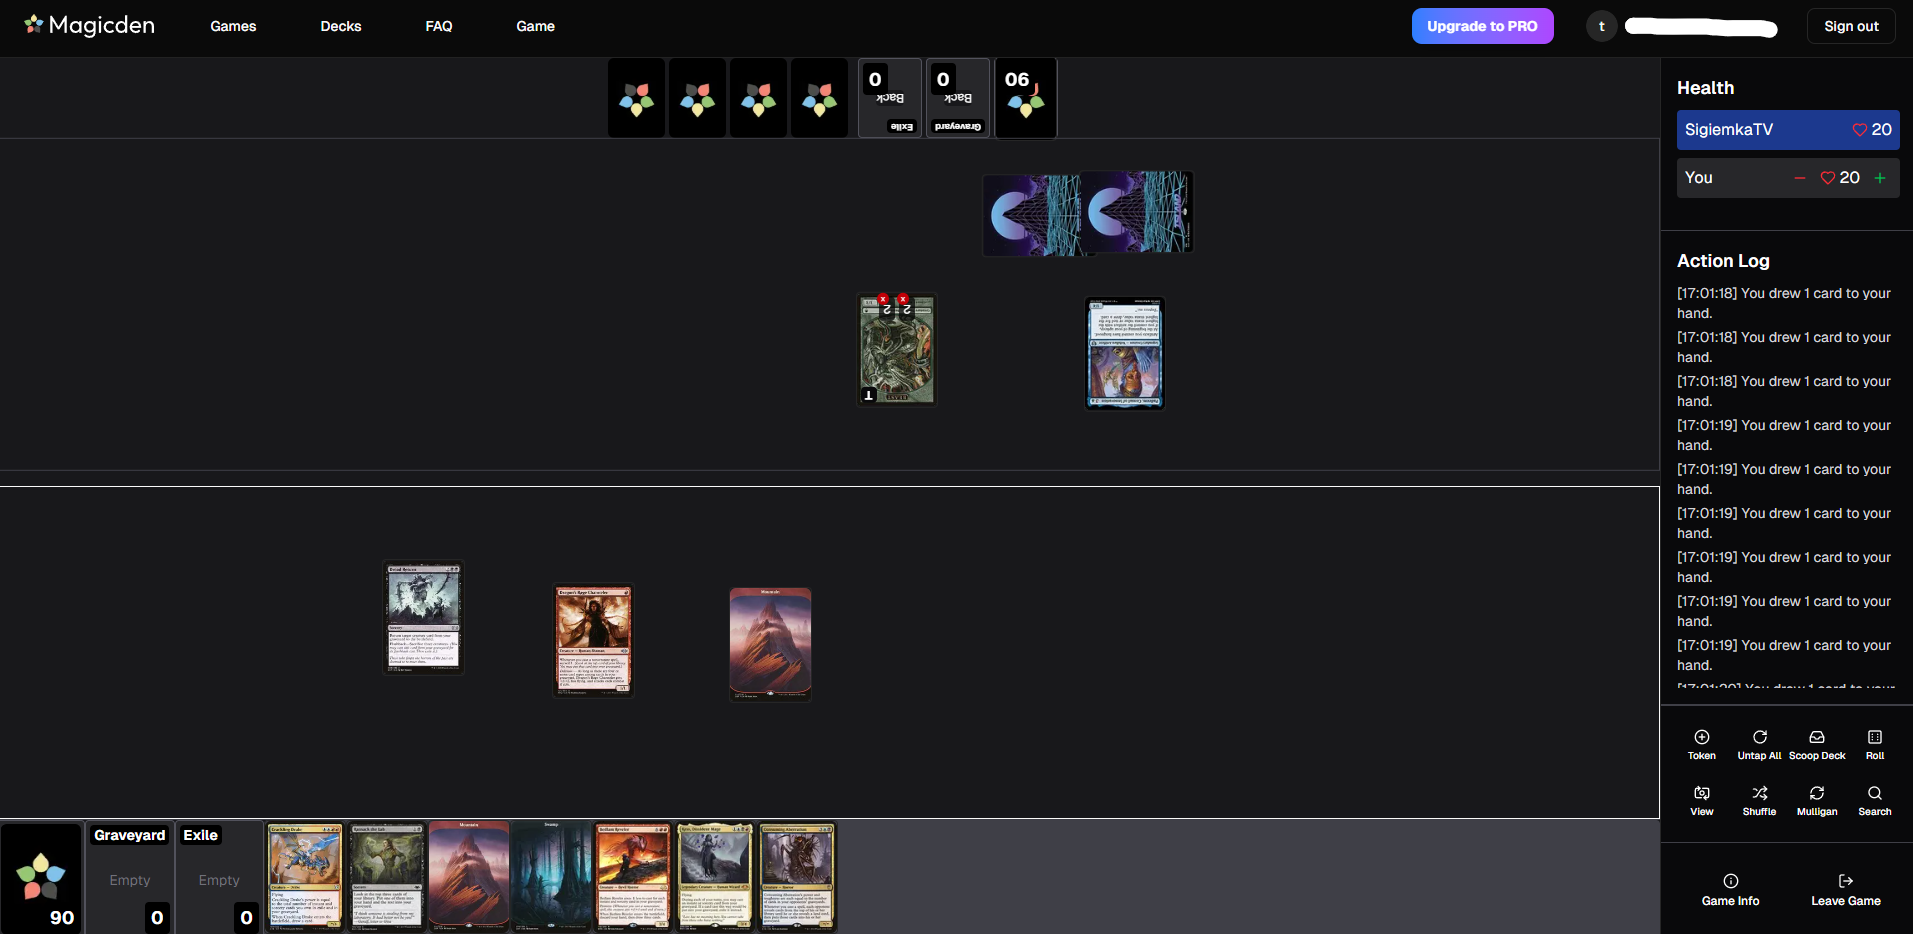The height and width of the screenshot is (934, 1913).
Task: Click the Health heading
Action: [x=1705, y=88]
